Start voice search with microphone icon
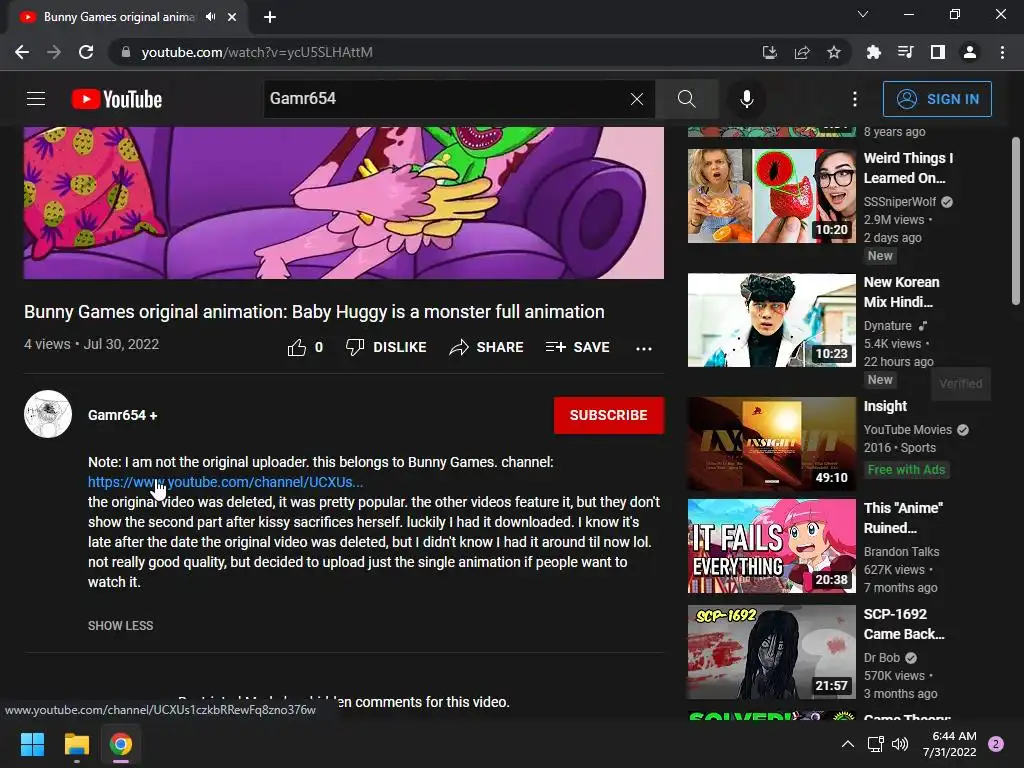Viewport: 1024px width, 768px height. [746, 99]
